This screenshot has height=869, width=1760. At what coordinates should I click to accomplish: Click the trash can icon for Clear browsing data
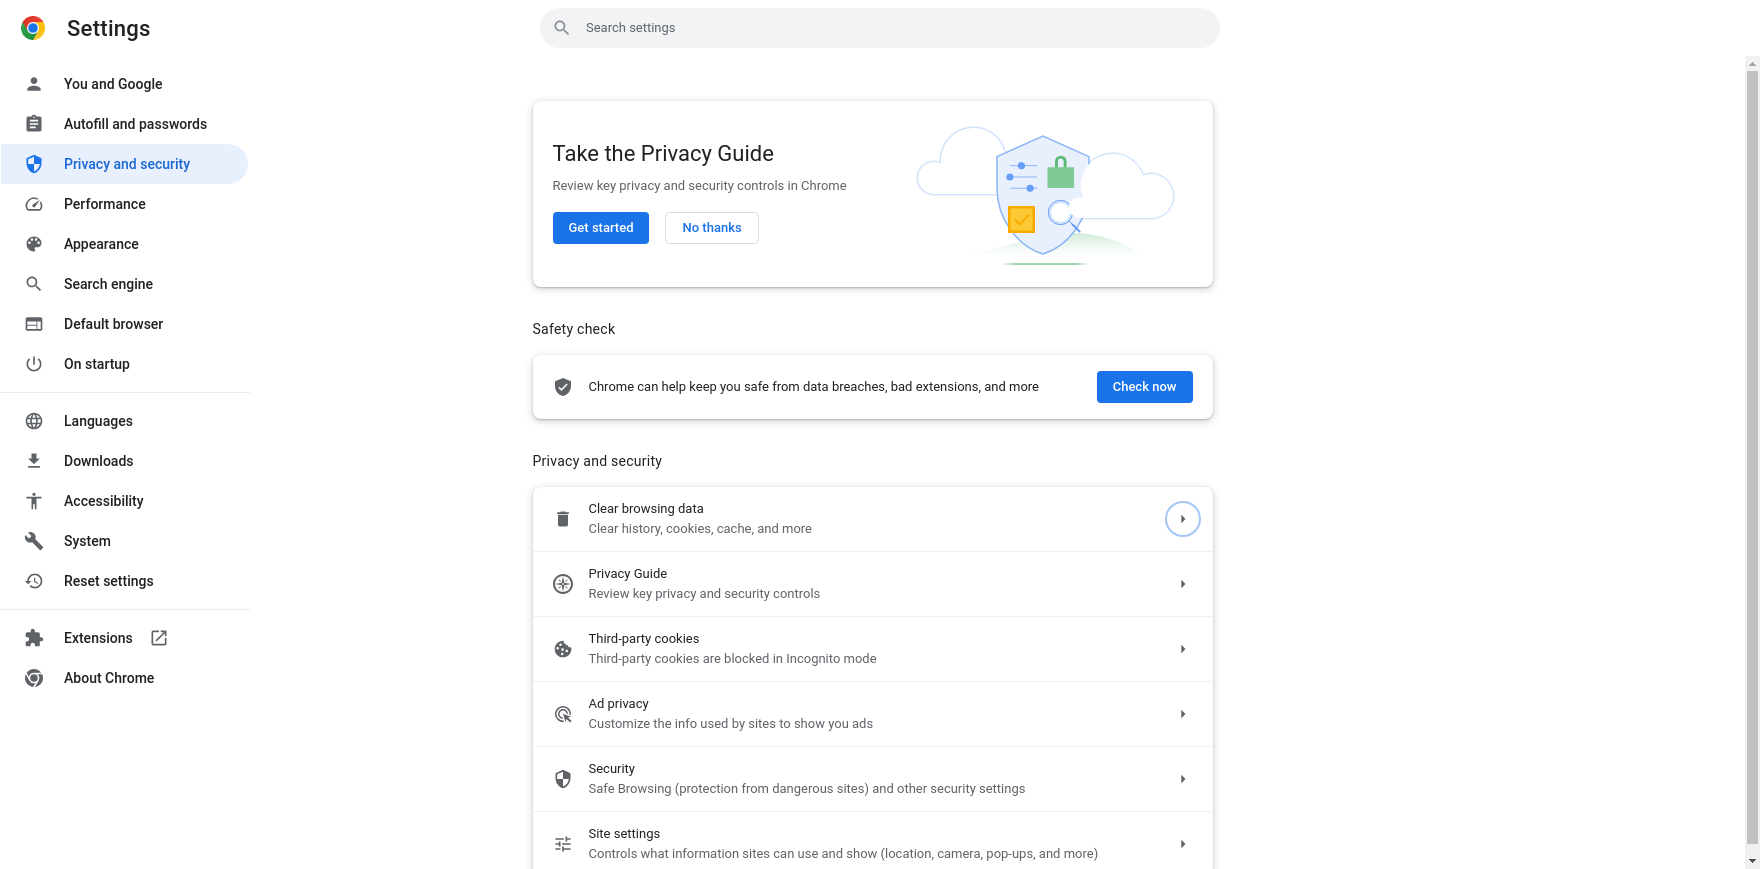coord(563,519)
